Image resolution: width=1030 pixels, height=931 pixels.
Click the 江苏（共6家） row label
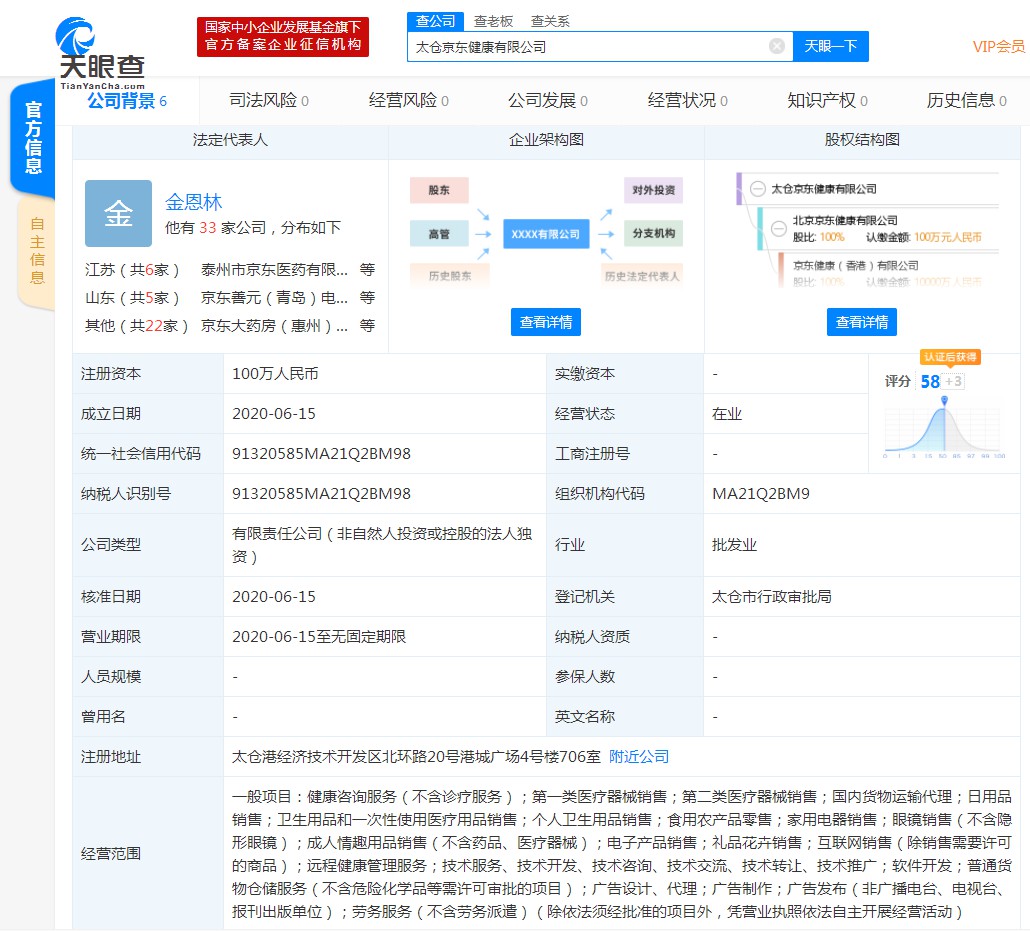tap(131, 269)
